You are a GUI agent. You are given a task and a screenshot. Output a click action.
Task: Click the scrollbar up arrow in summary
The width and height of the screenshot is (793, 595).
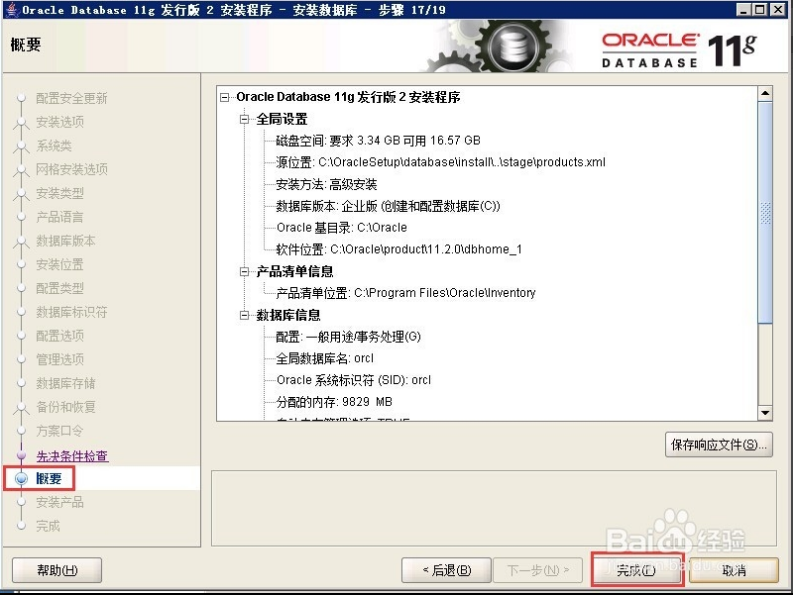(765, 94)
